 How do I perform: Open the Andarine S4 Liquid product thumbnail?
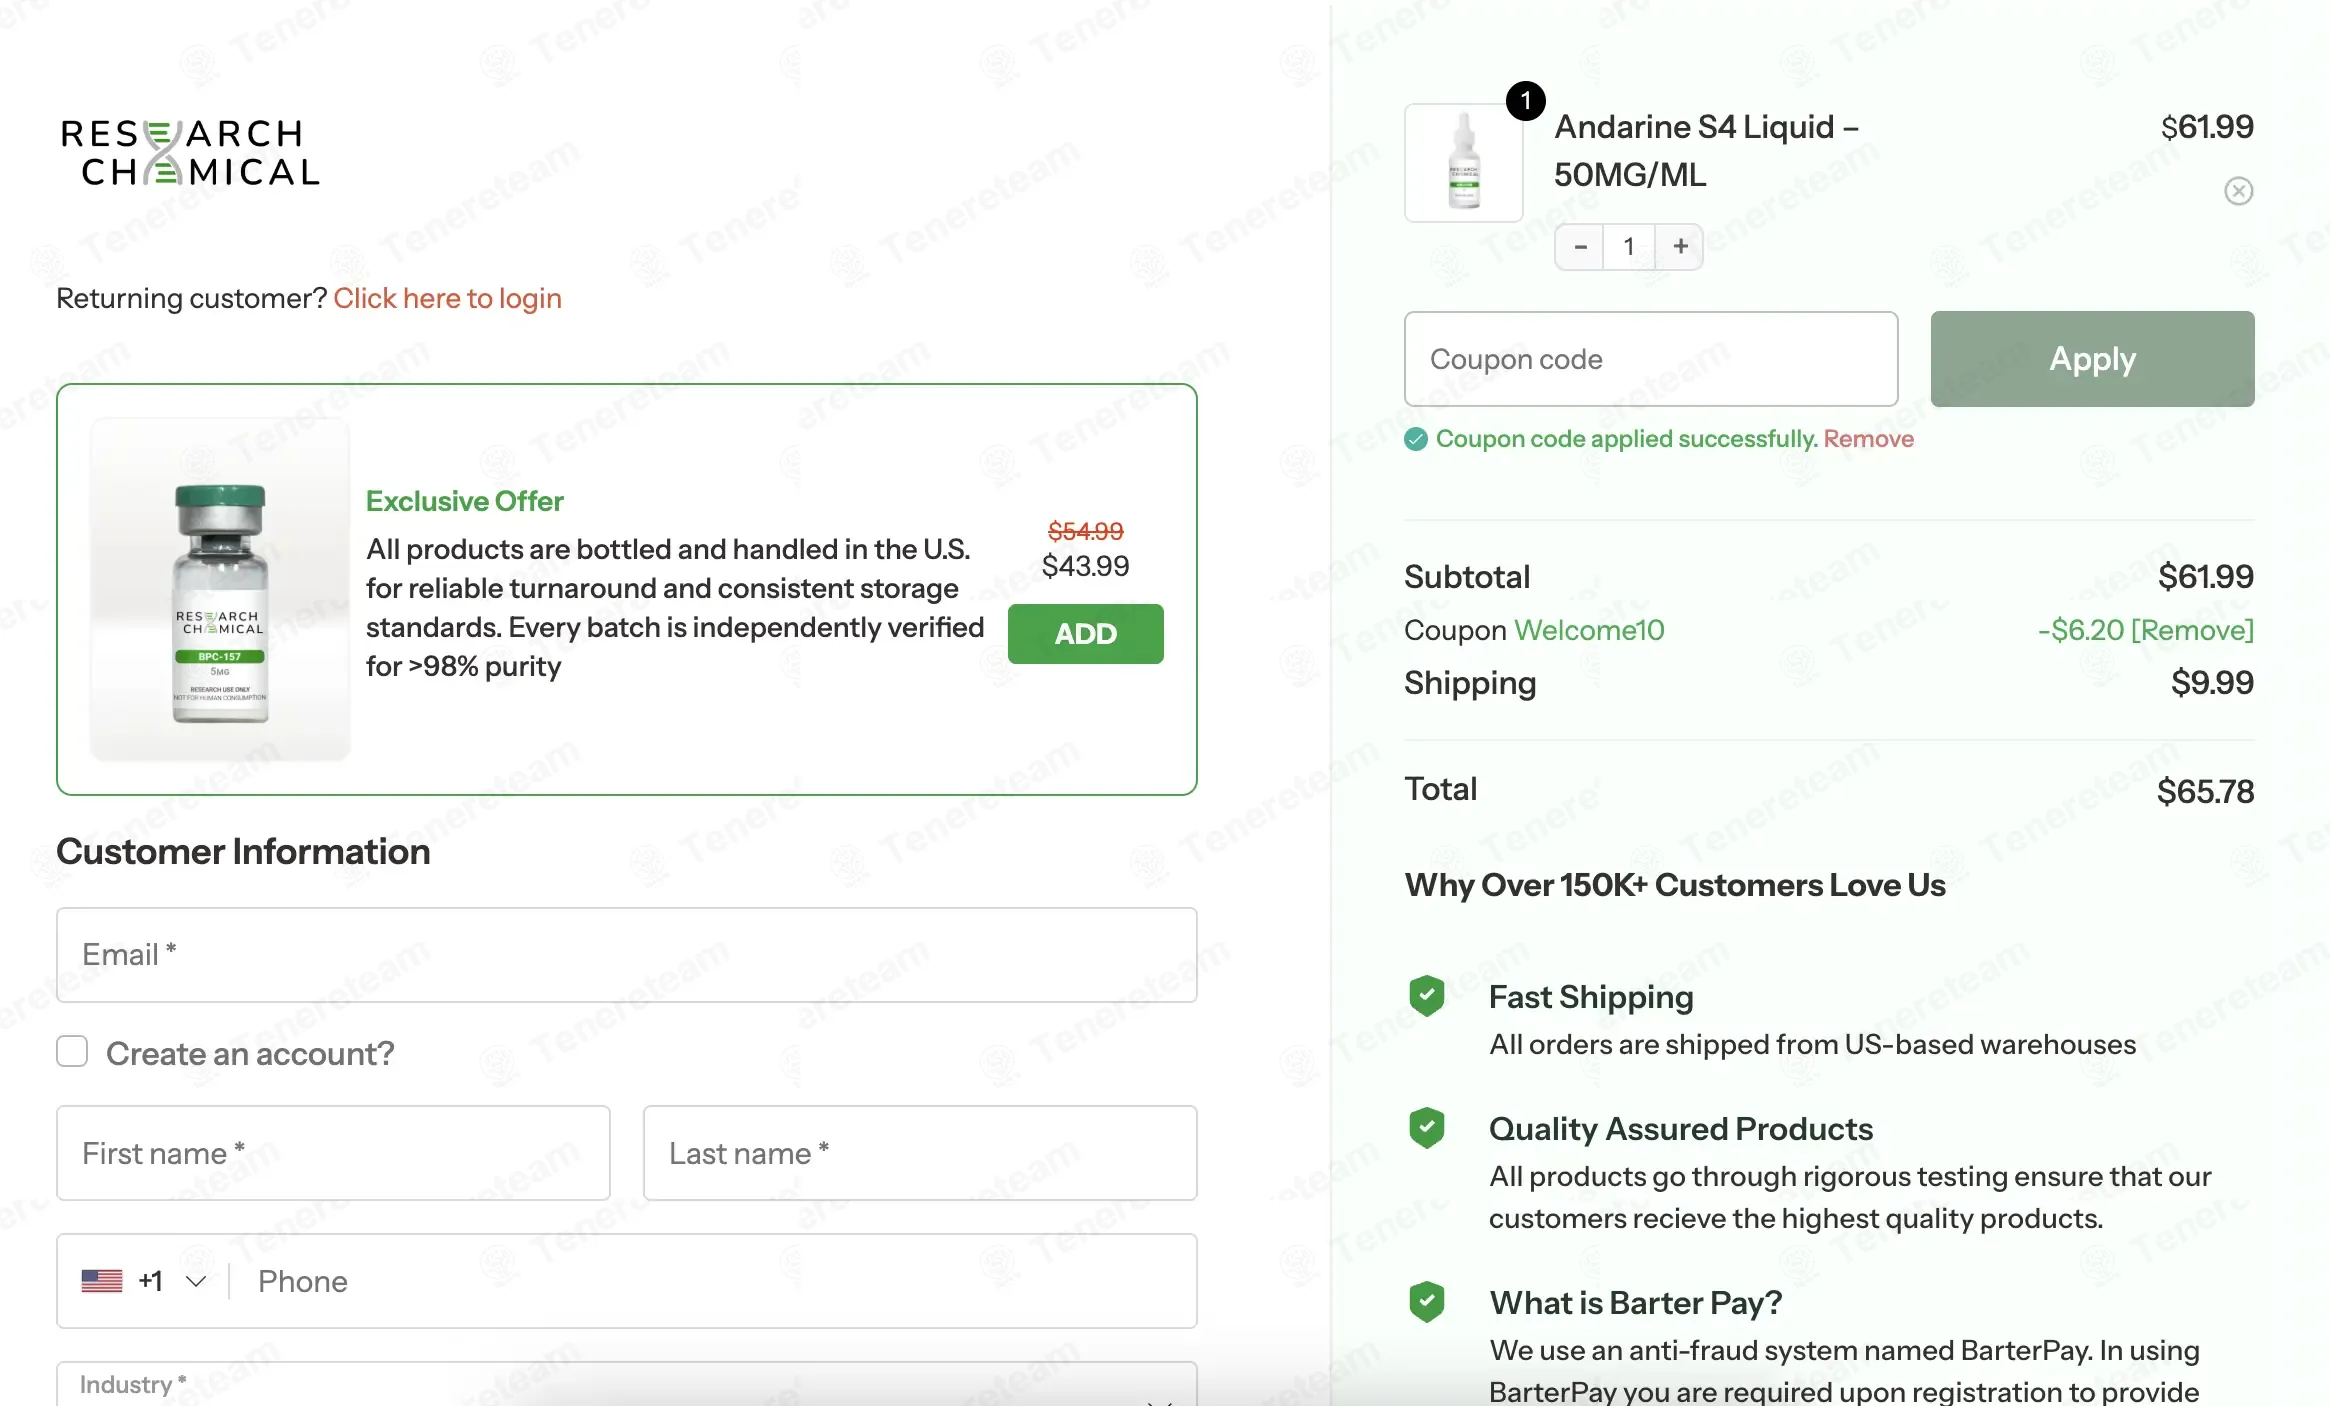tap(1463, 163)
